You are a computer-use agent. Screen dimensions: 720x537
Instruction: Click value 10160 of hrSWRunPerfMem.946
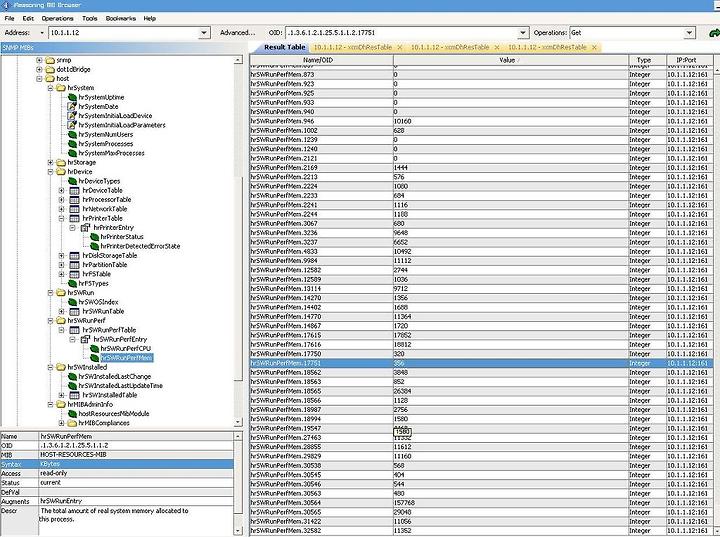[x=403, y=121]
